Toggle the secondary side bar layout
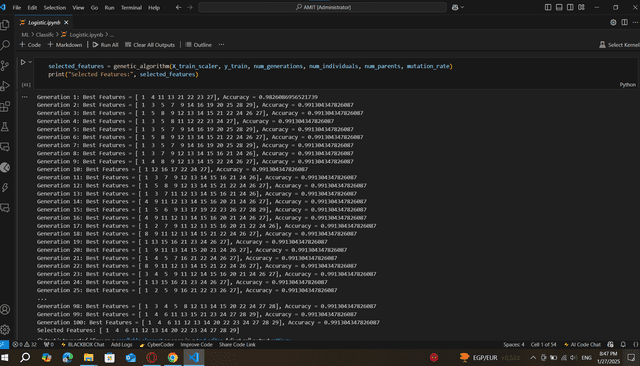 tap(570, 7)
